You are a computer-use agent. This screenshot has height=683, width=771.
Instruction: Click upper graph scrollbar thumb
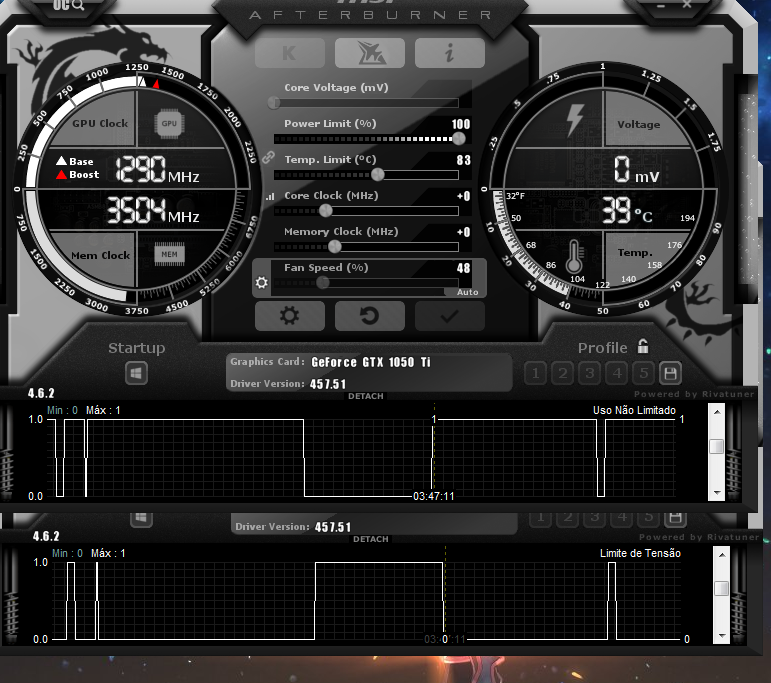coord(717,446)
